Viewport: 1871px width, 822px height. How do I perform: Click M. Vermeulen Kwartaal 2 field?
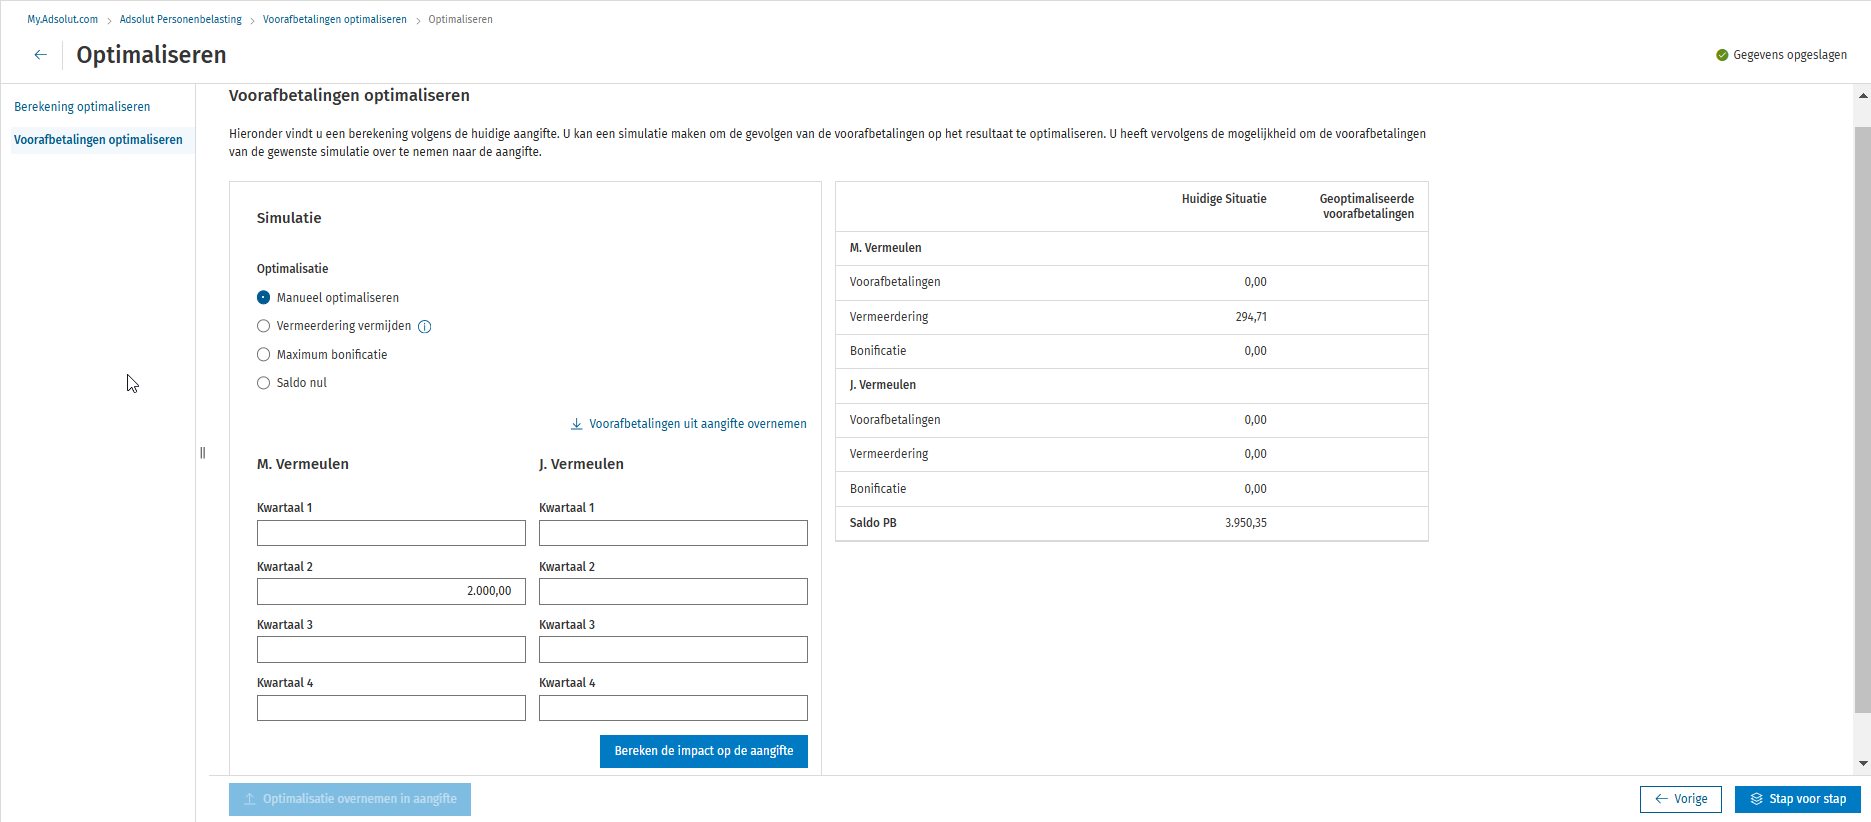390,592
